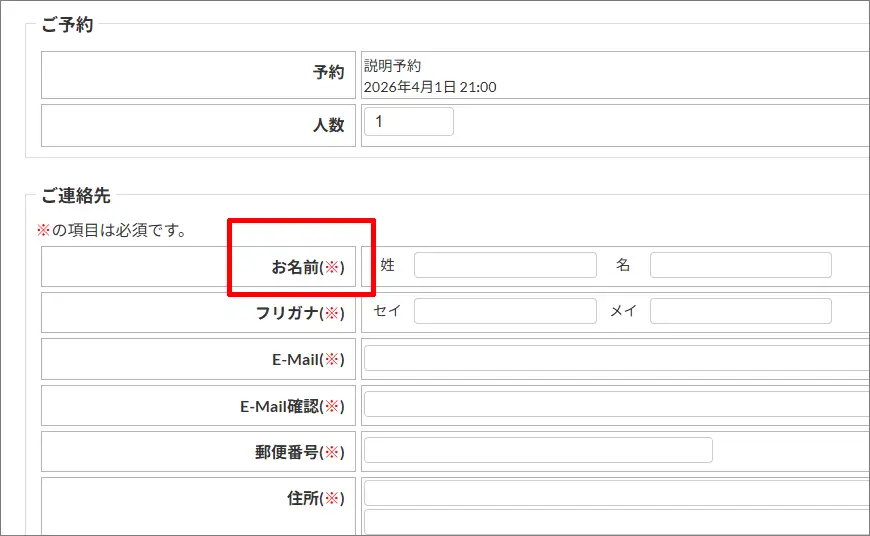Click into the メイ furigana field
The image size is (870, 536).
[740, 311]
